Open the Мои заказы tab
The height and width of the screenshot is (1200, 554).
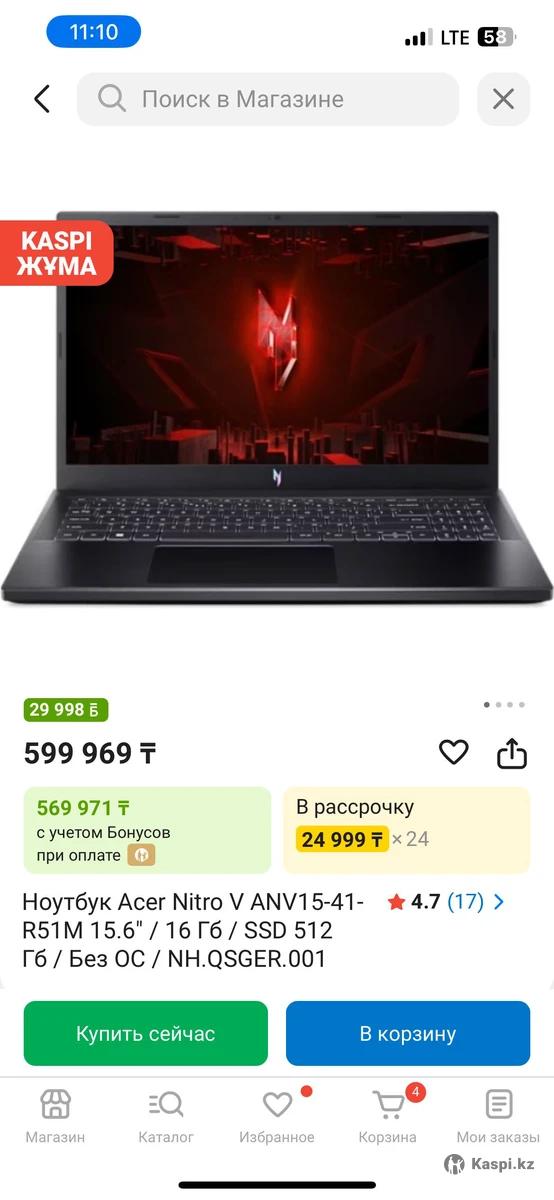(x=498, y=1116)
